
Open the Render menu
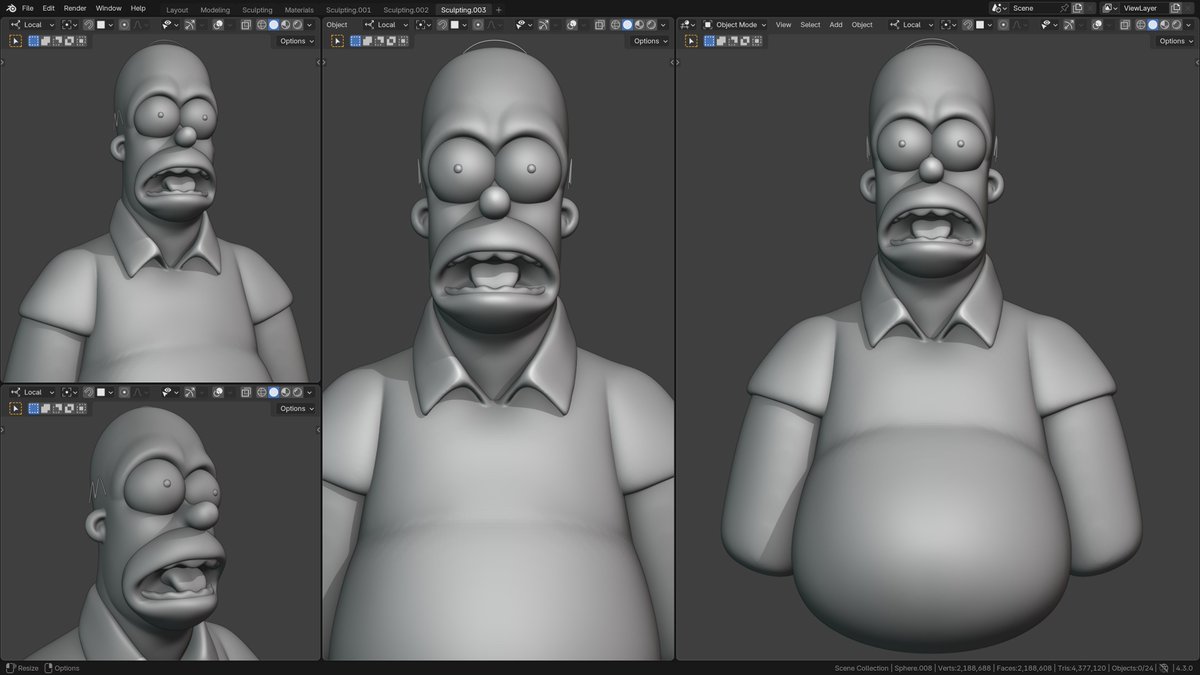75,8
